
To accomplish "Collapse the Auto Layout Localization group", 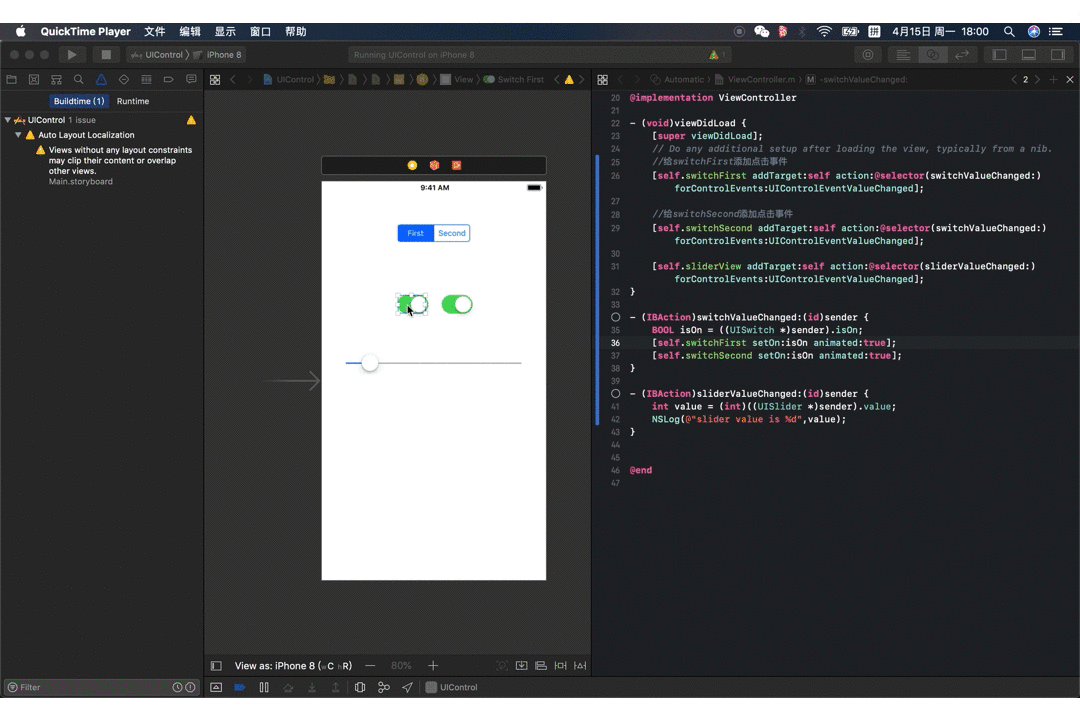I will coord(19,135).
